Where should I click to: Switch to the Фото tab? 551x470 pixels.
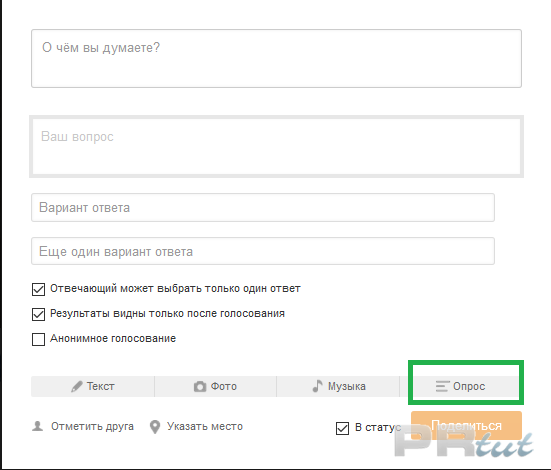click(215, 386)
